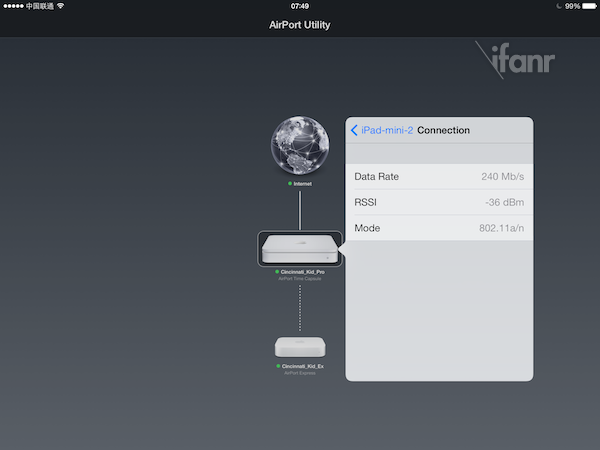Click the Cincinnati_Kid_Ex device label
Screen dimensions: 600x450
302,367
